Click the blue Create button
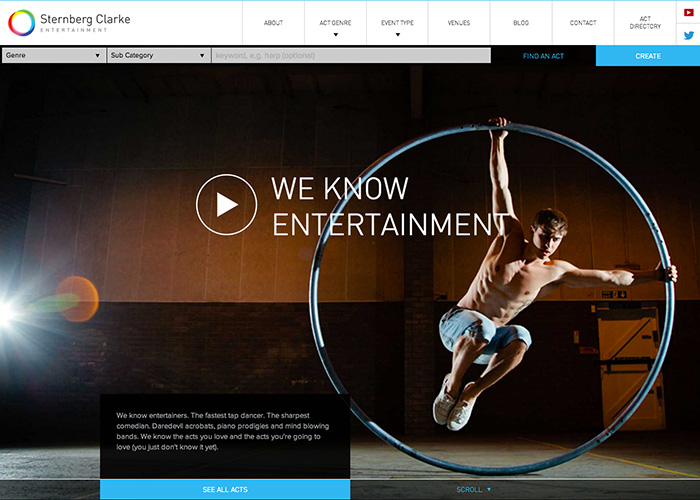Viewport: 700px width, 500px height. 648,56
